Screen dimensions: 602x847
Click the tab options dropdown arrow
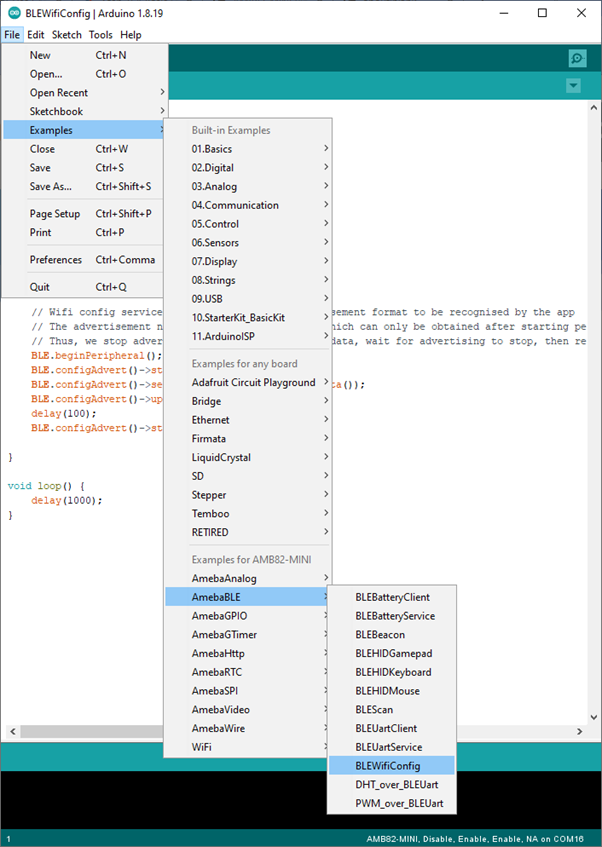tap(573, 86)
